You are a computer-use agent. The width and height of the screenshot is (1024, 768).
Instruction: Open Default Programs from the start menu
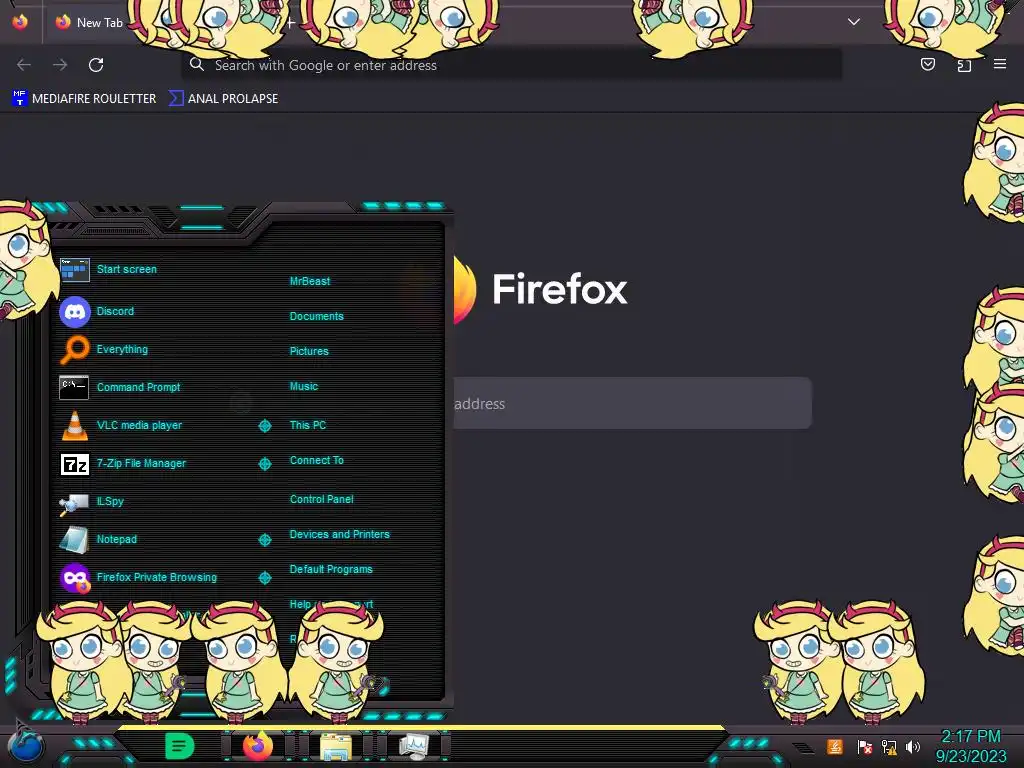[x=330, y=569]
